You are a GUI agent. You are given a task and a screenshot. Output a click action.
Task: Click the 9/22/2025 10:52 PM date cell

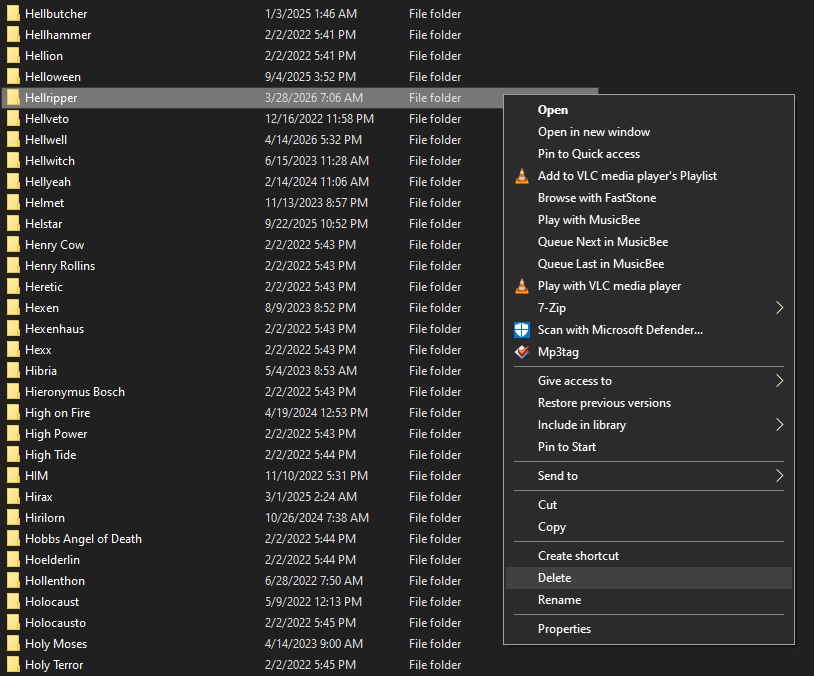[x=316, y=224]
